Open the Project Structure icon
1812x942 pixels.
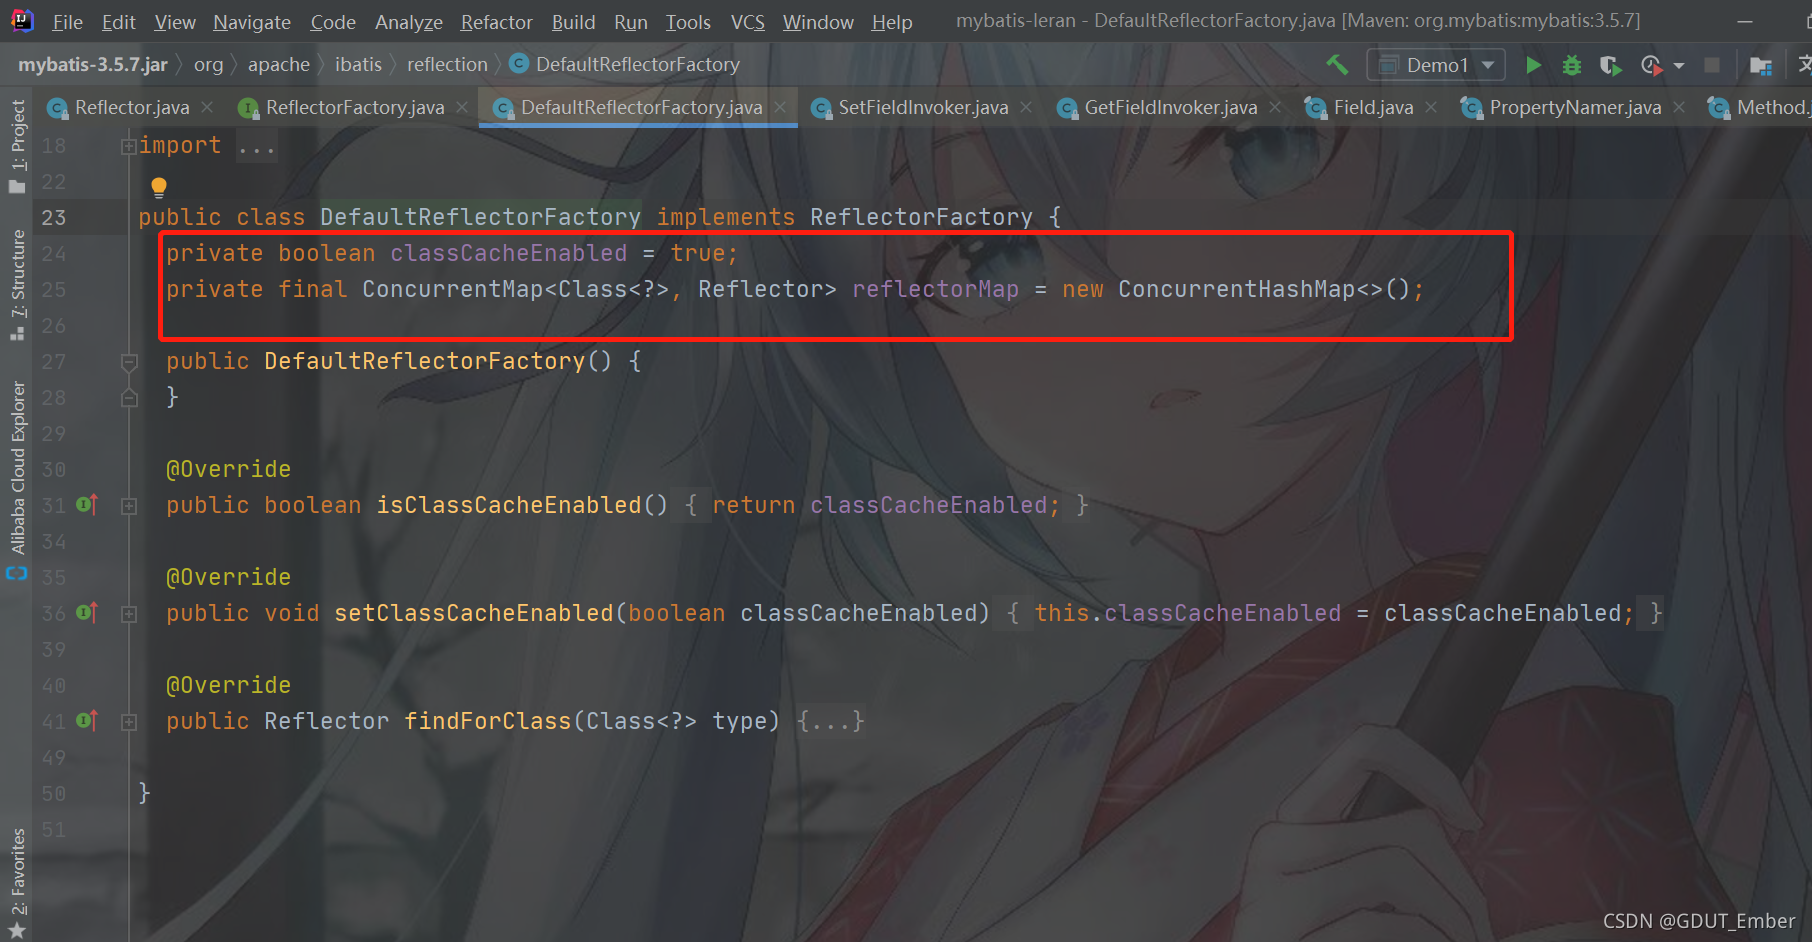[x=1761, y=66]
